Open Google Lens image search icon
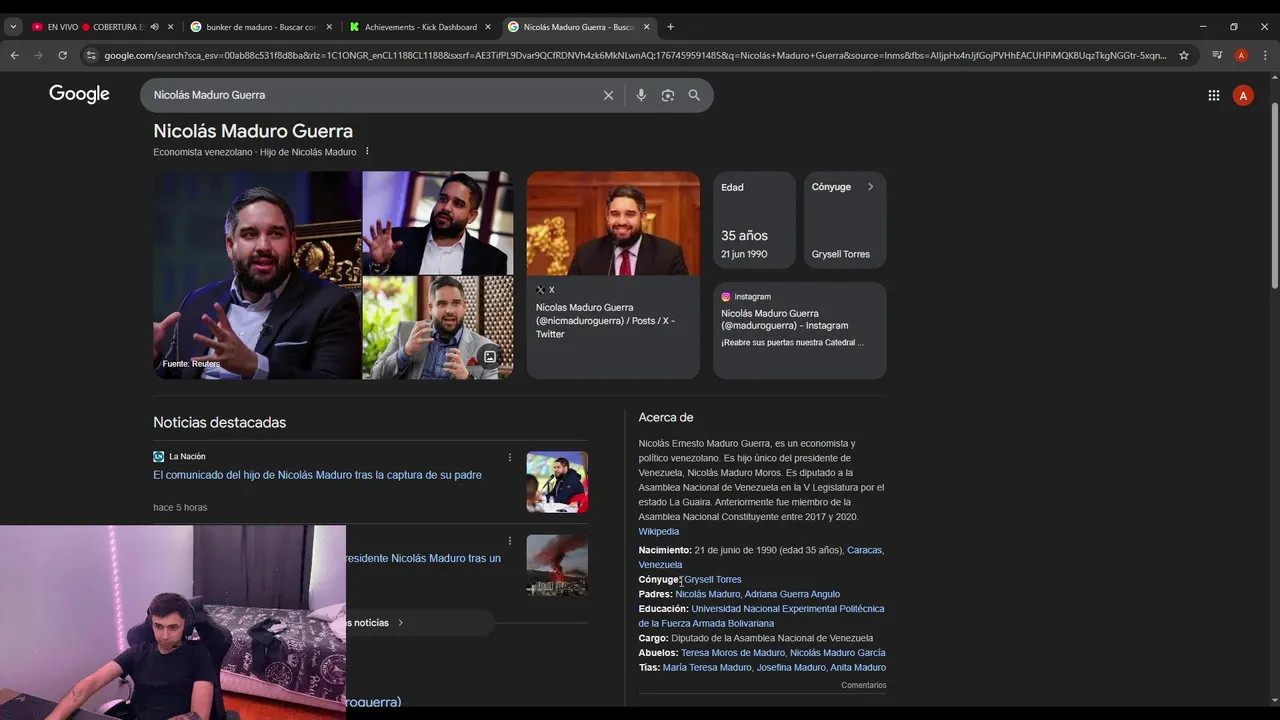The image size is (1280, 720). 668,95
